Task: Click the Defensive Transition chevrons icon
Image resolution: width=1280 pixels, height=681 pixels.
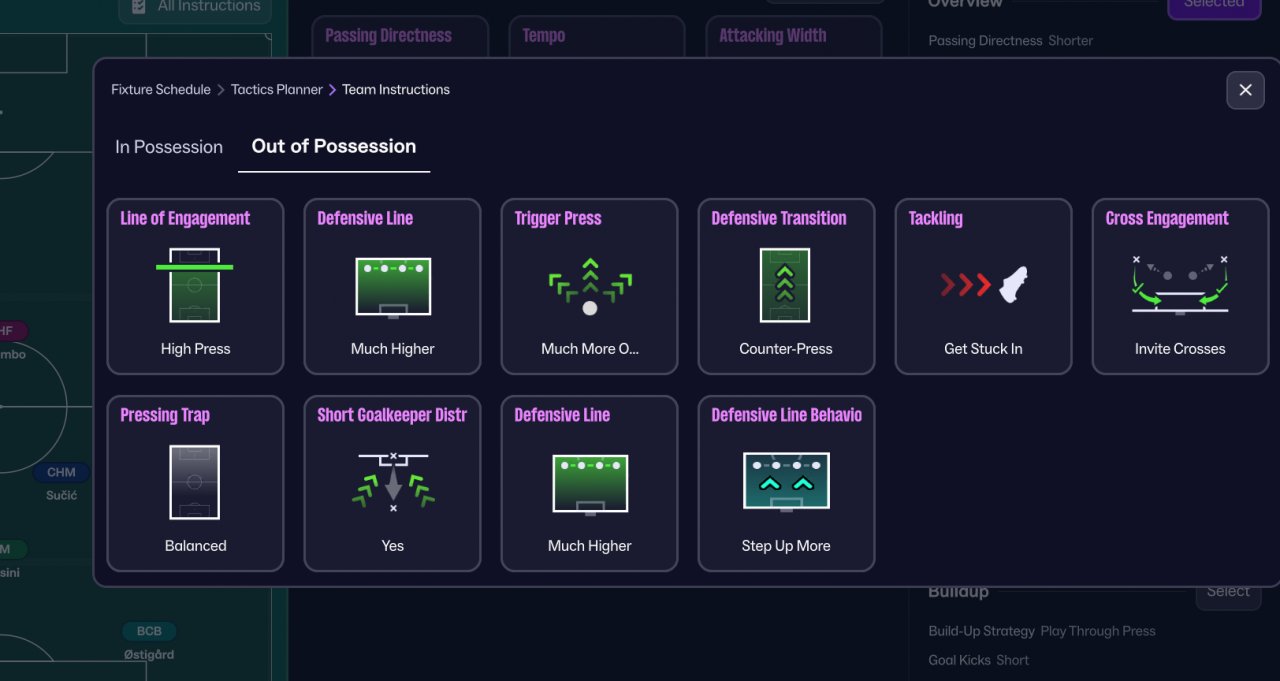Action: 785,286
